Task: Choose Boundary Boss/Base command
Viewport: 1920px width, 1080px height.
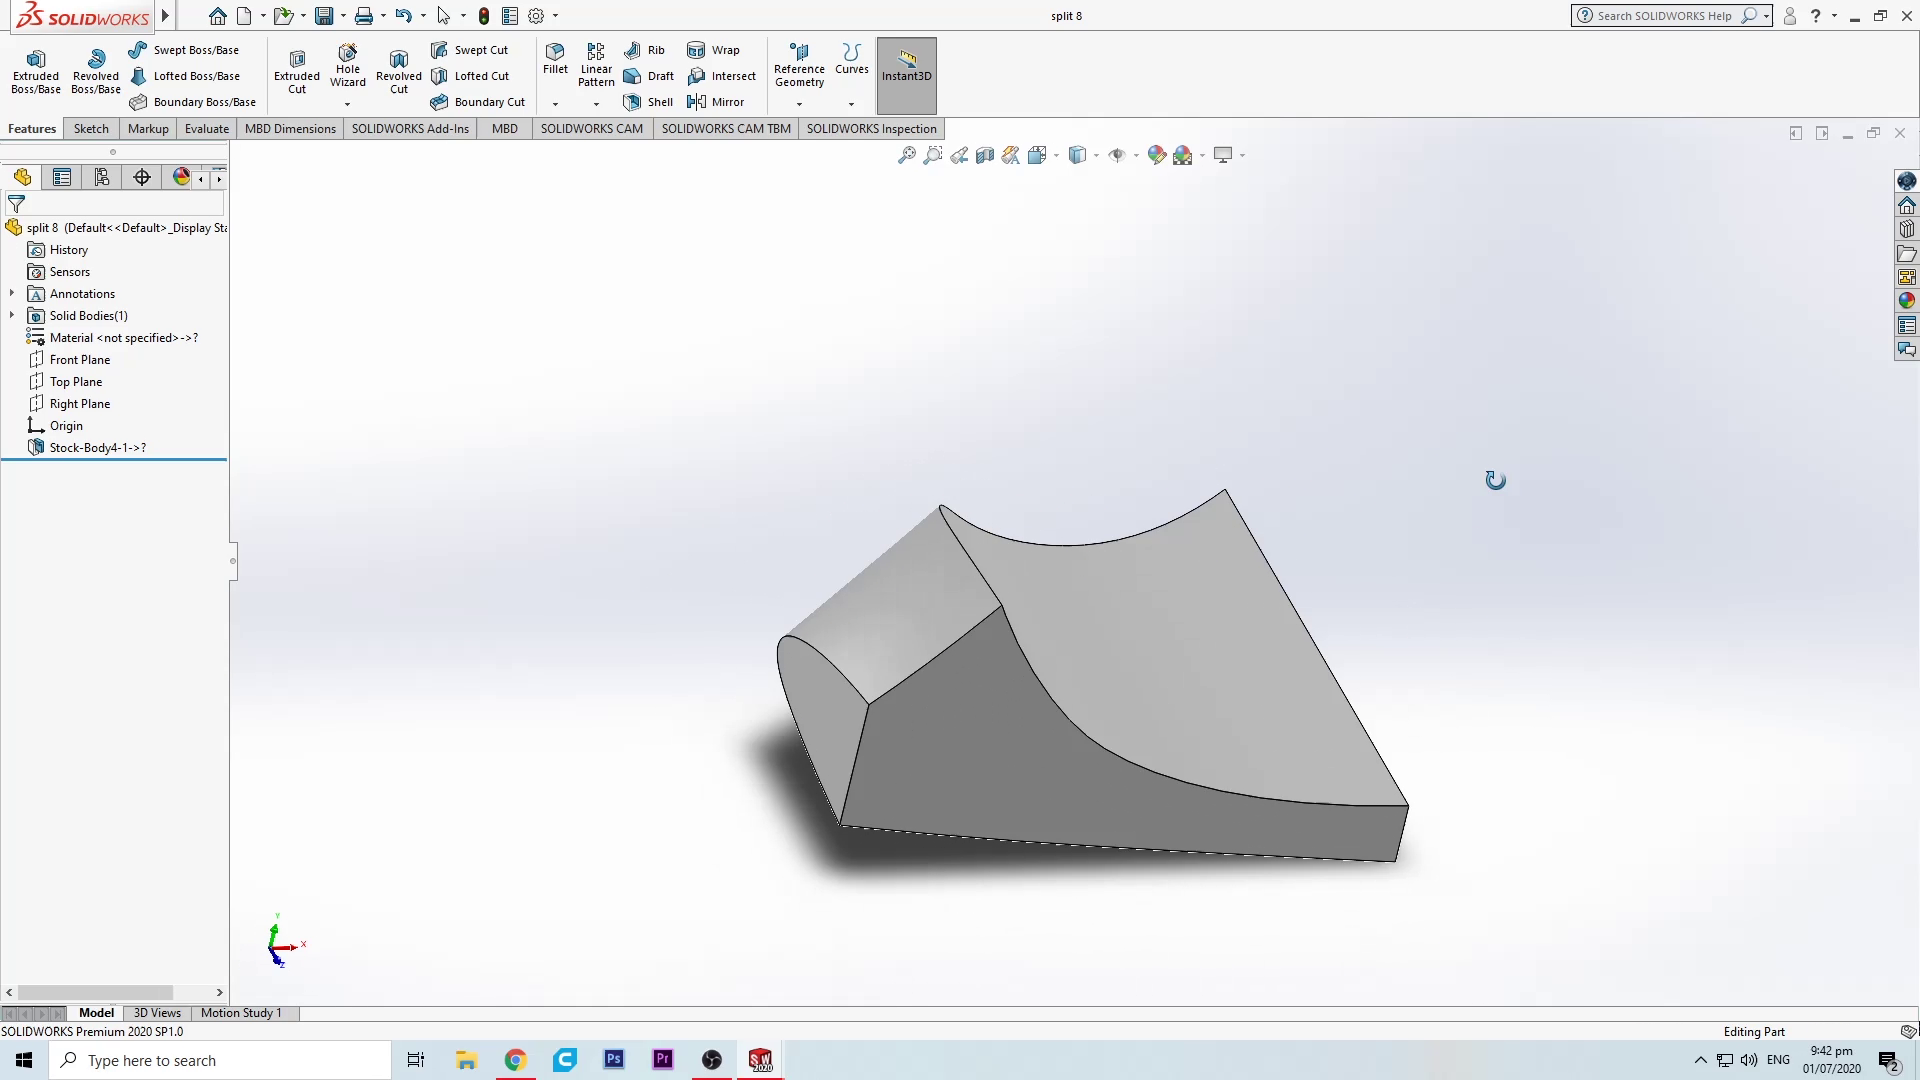Action: point(193,102)
